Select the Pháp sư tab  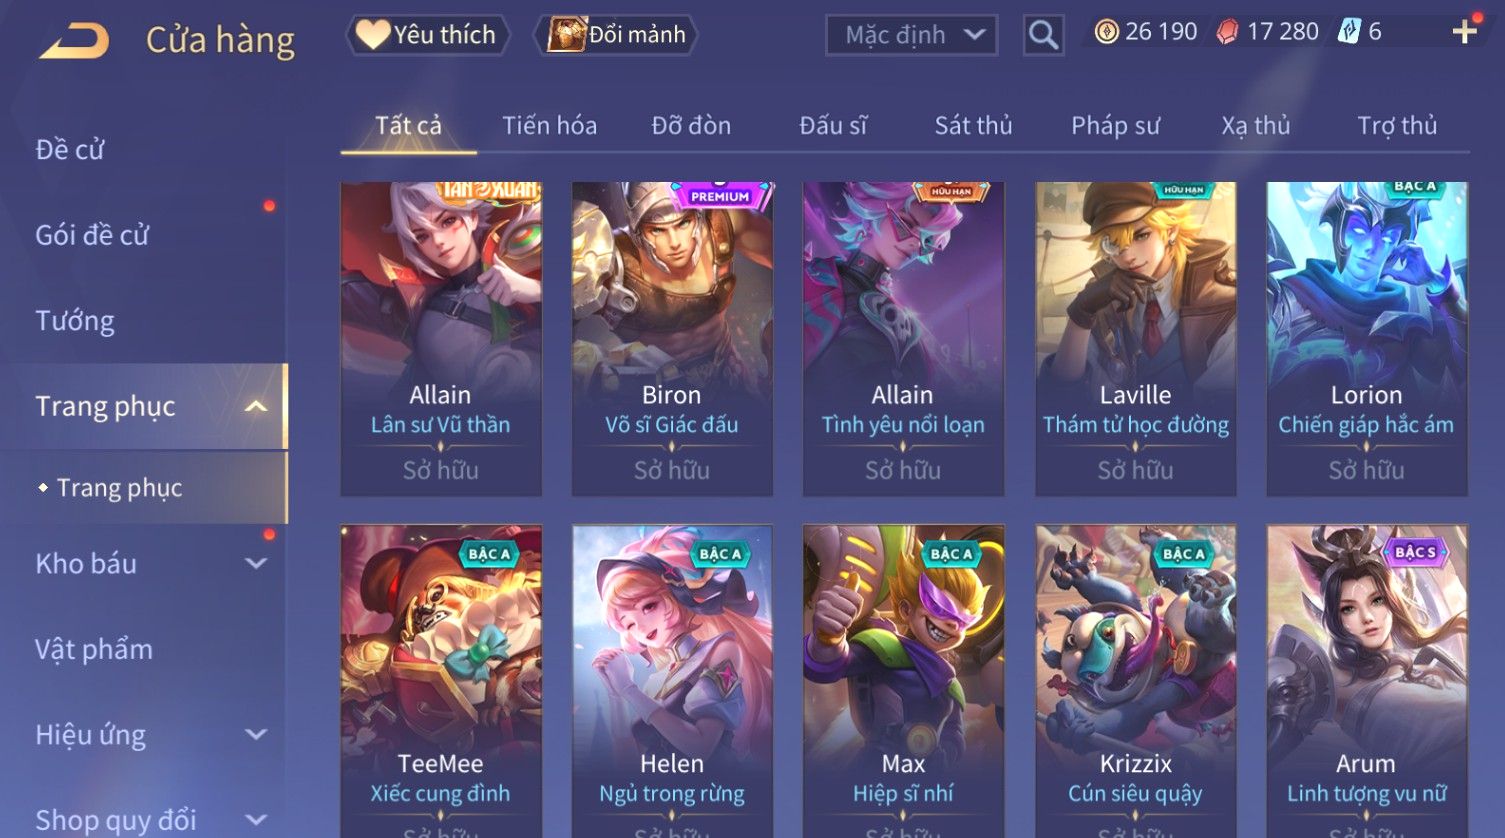(x=1115, y=126)
